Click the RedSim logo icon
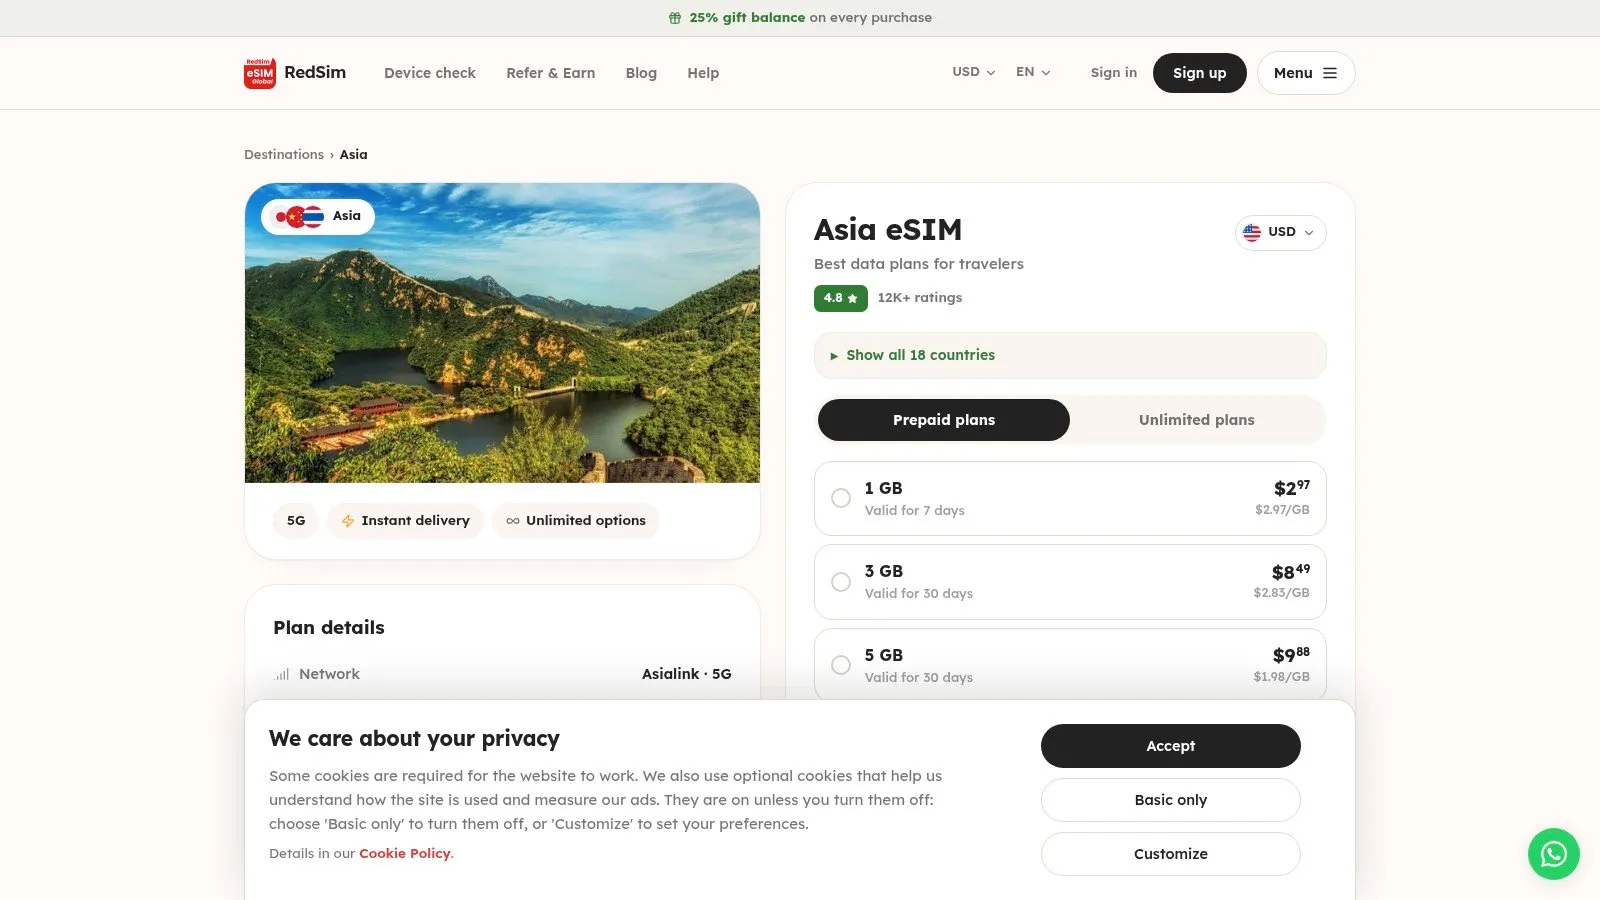The image size is (1600, 900). tap(260, 73)
